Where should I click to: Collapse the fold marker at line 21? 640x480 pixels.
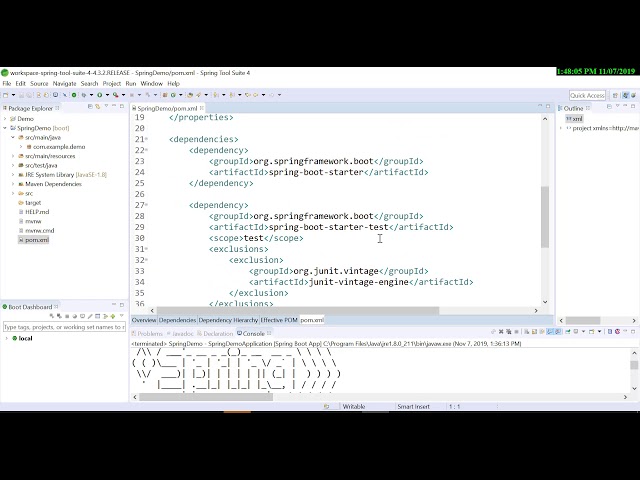point(147,140)
